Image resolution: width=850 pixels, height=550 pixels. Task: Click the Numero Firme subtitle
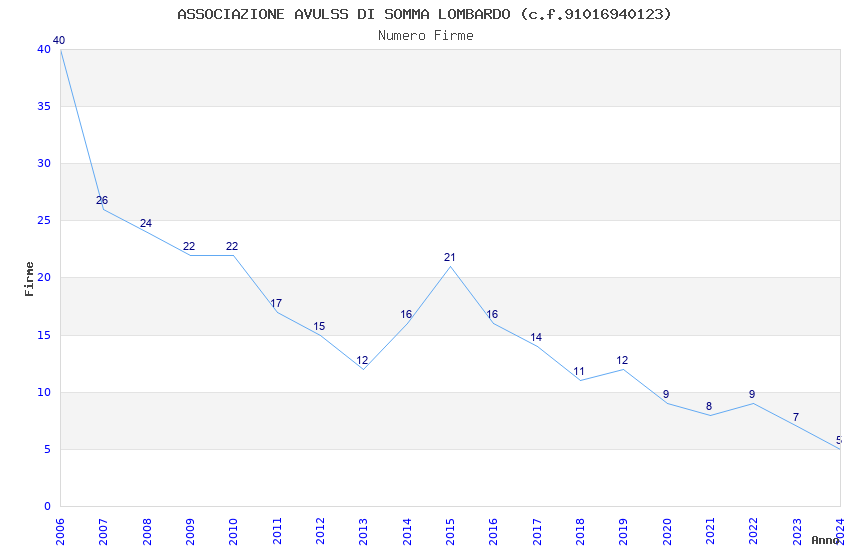[x=426, y=35]
